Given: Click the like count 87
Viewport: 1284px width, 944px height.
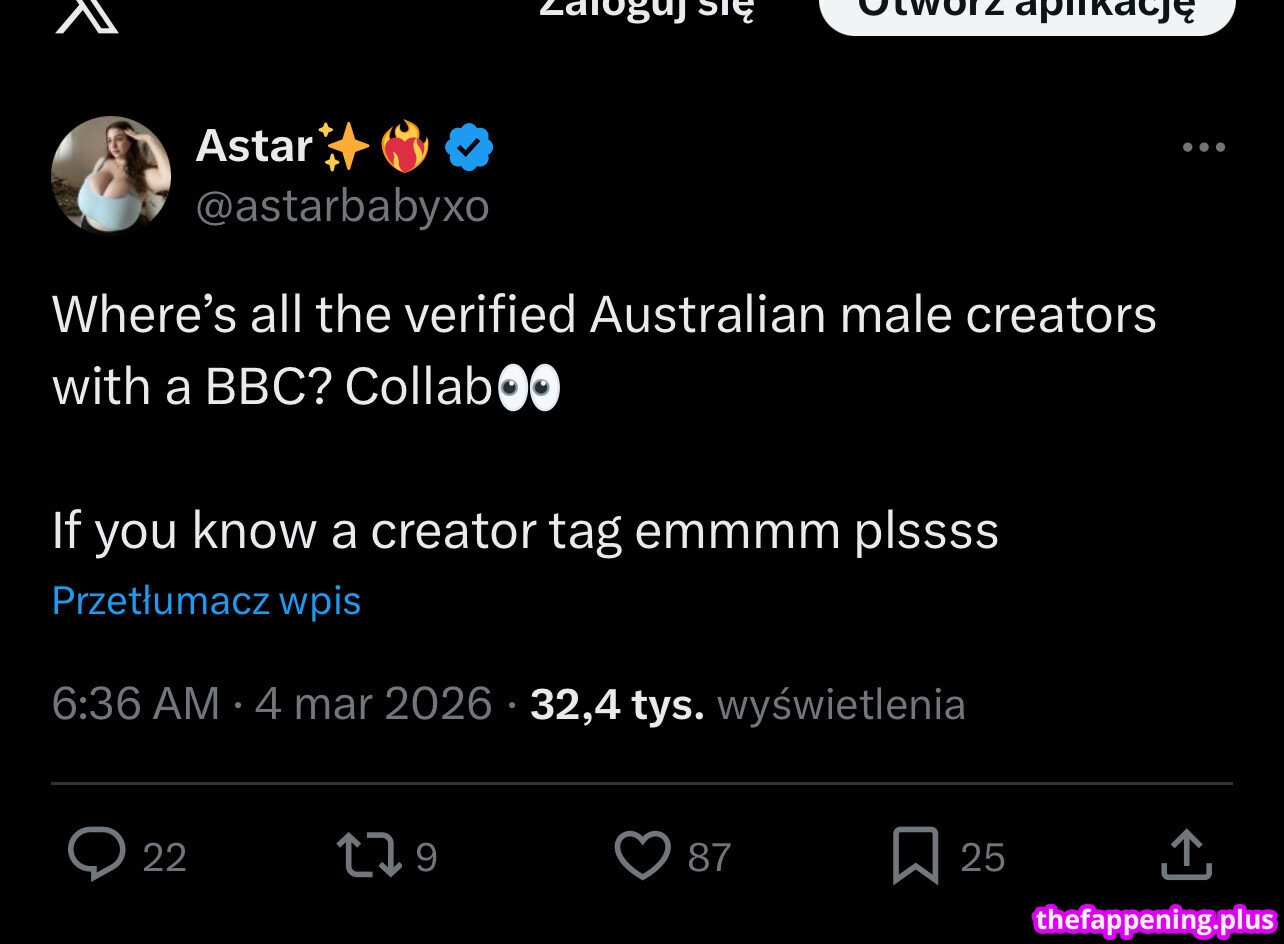Looking at the screenshot, I should pos(710,858).
